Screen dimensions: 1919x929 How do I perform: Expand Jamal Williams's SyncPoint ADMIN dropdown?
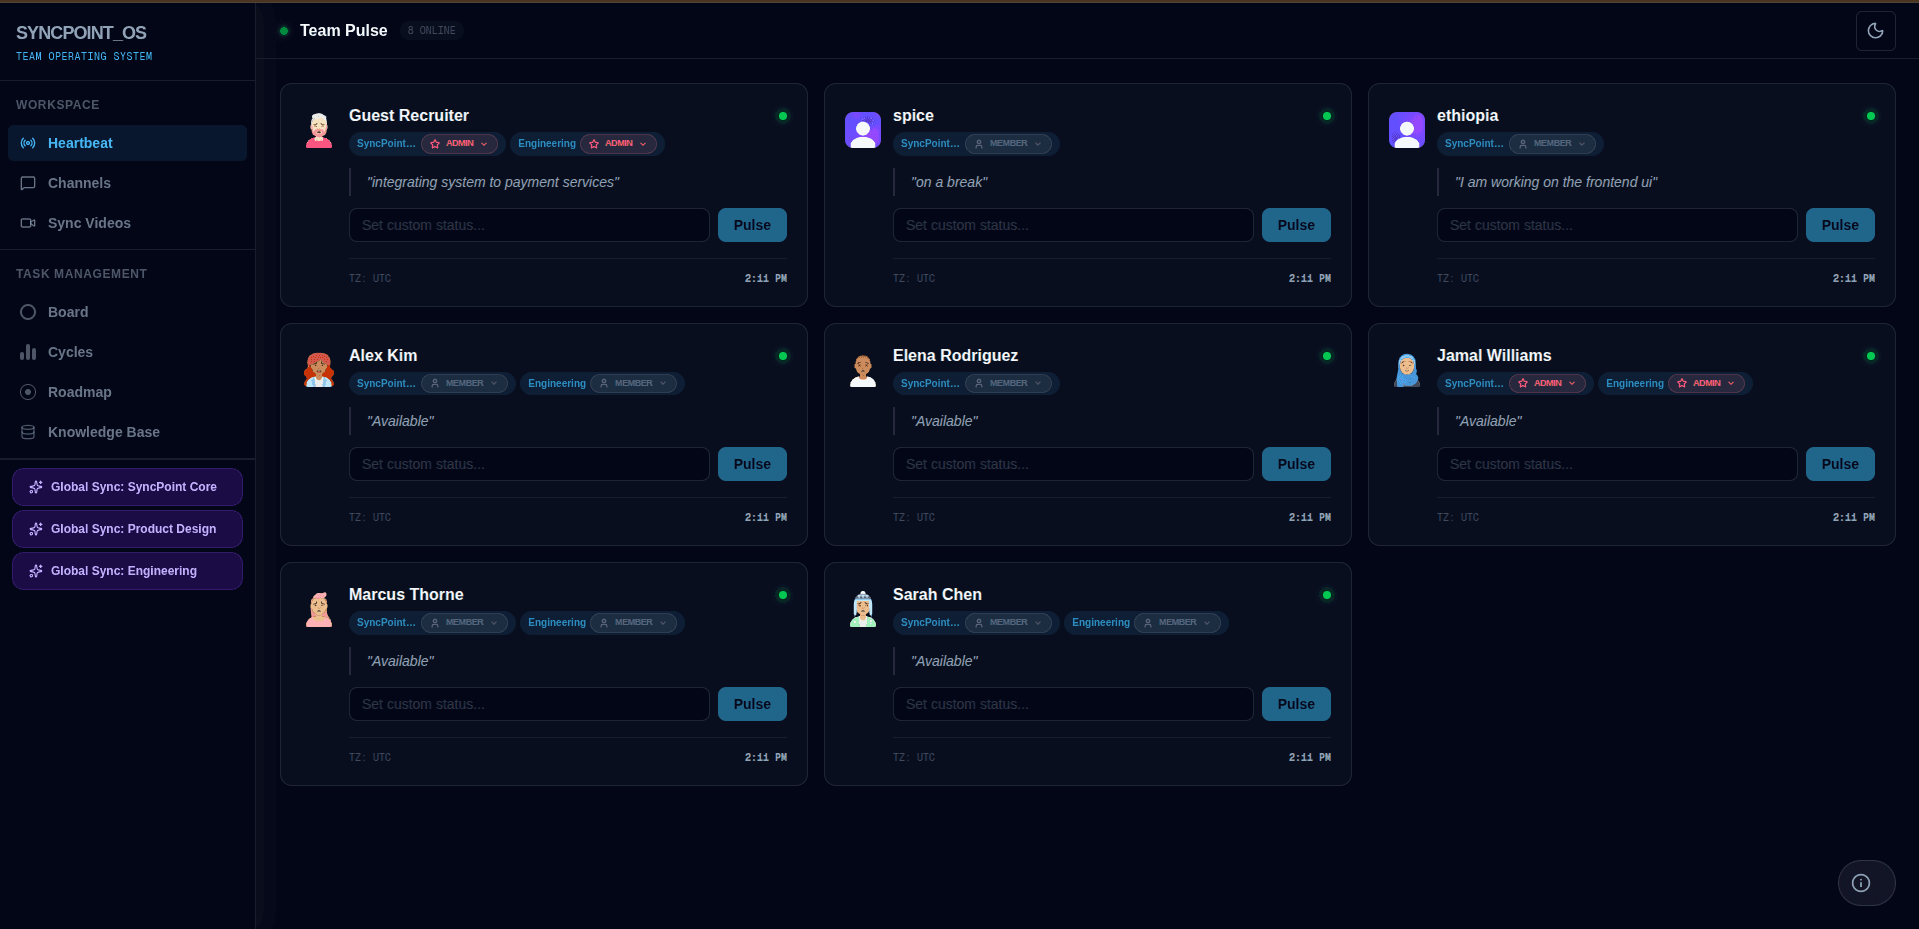coord(1548,383)
